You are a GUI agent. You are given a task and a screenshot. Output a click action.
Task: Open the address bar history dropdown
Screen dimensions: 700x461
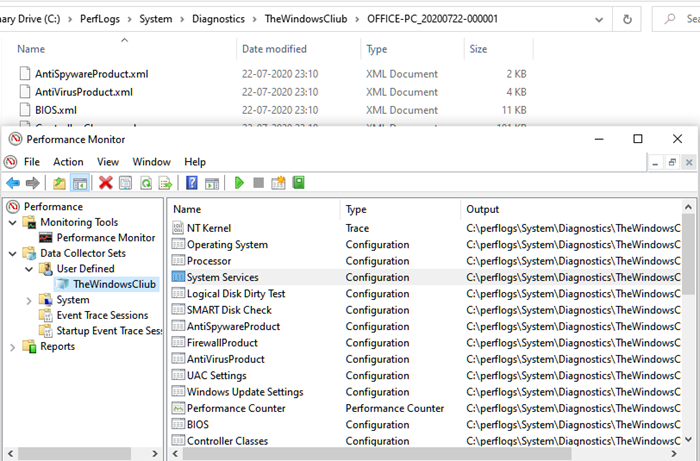point(598,18)
